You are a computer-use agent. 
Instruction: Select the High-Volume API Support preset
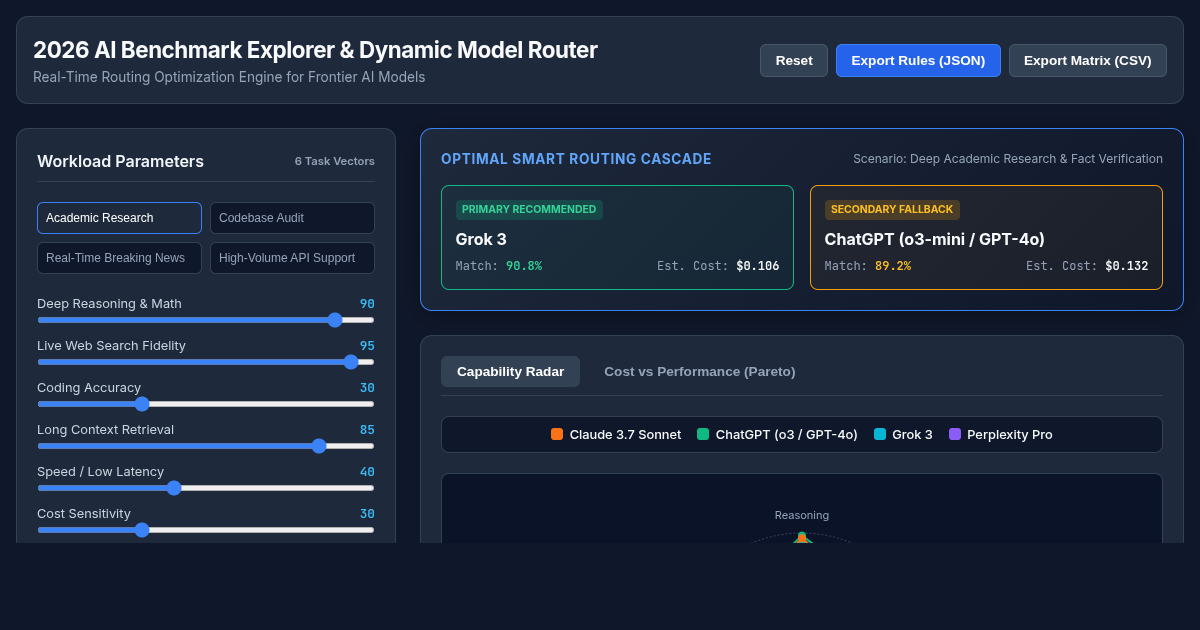coord(292,258)
